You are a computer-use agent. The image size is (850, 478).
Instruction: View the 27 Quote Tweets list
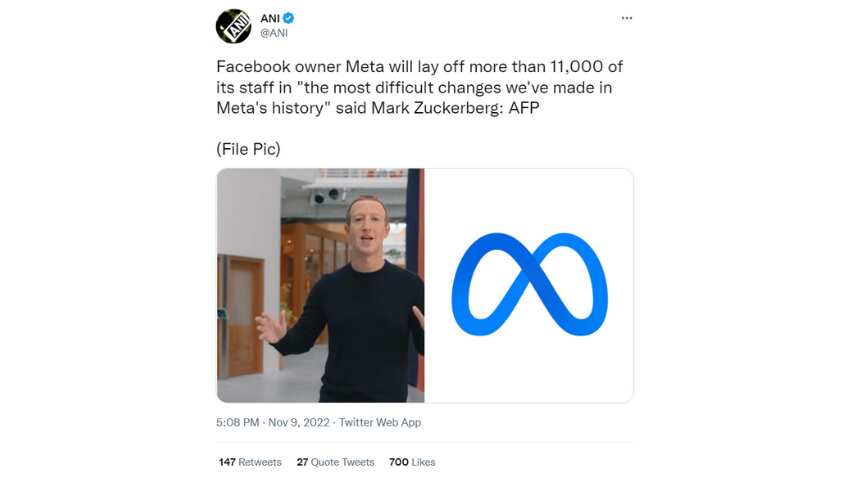[335, 462]
